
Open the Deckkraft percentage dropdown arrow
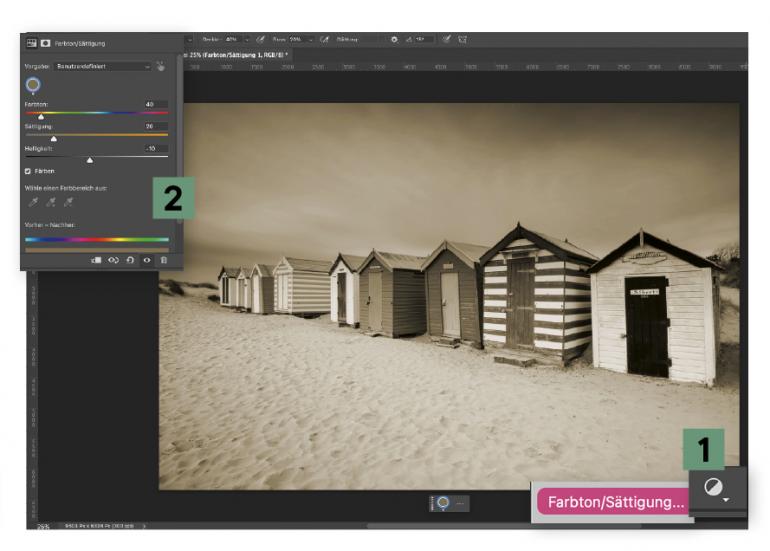point(247,40)
